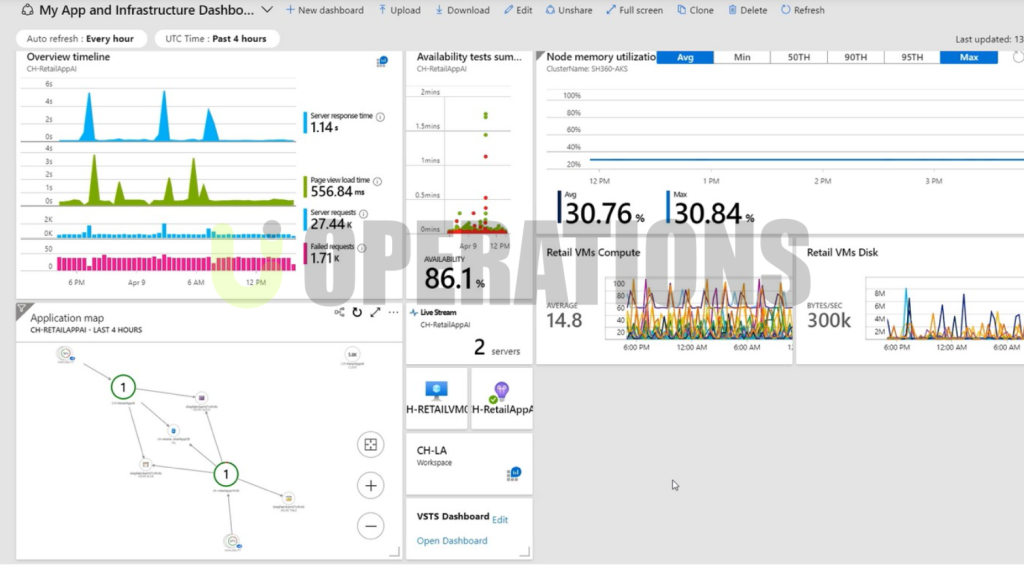This screenshot has width=1024, height=566.
Task: Upload a dashboard file
Action: [400, 10]
